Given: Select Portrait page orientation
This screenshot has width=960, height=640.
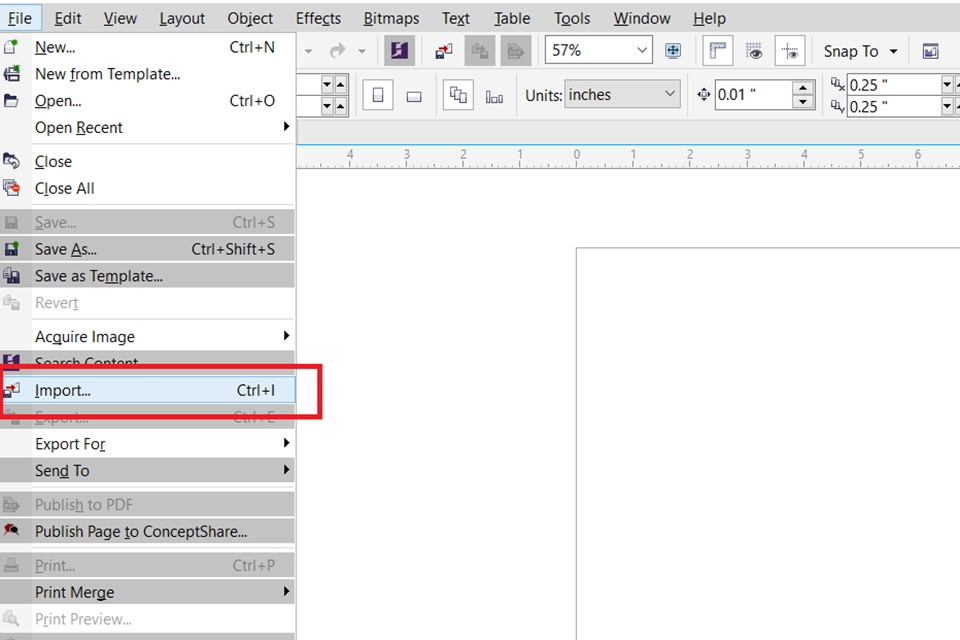Looking at the screenshot, I should pyautogui.click(x=378, y=96).
